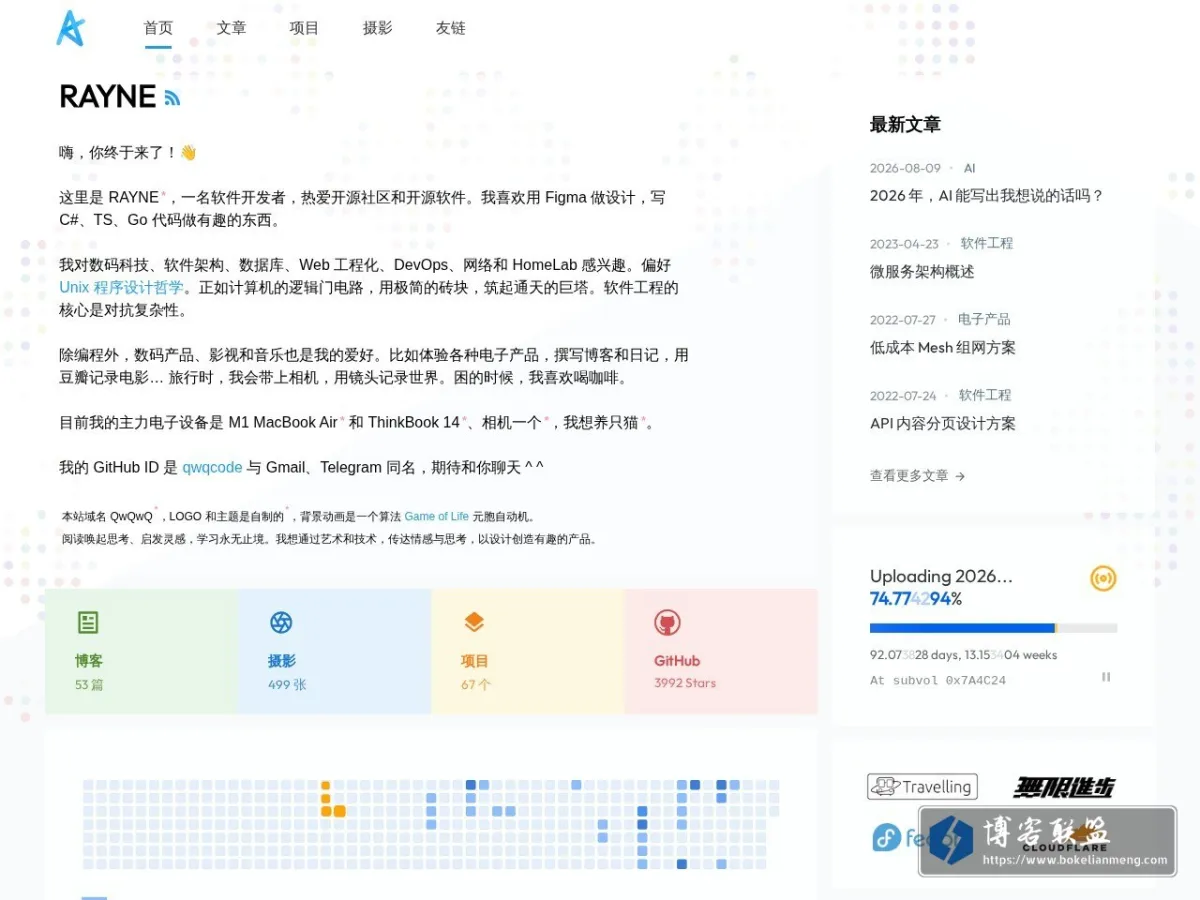The width and height of the screenshot is (1200, 900).
Task: Click the GitHub octocat icon
Action: (667, 623)
